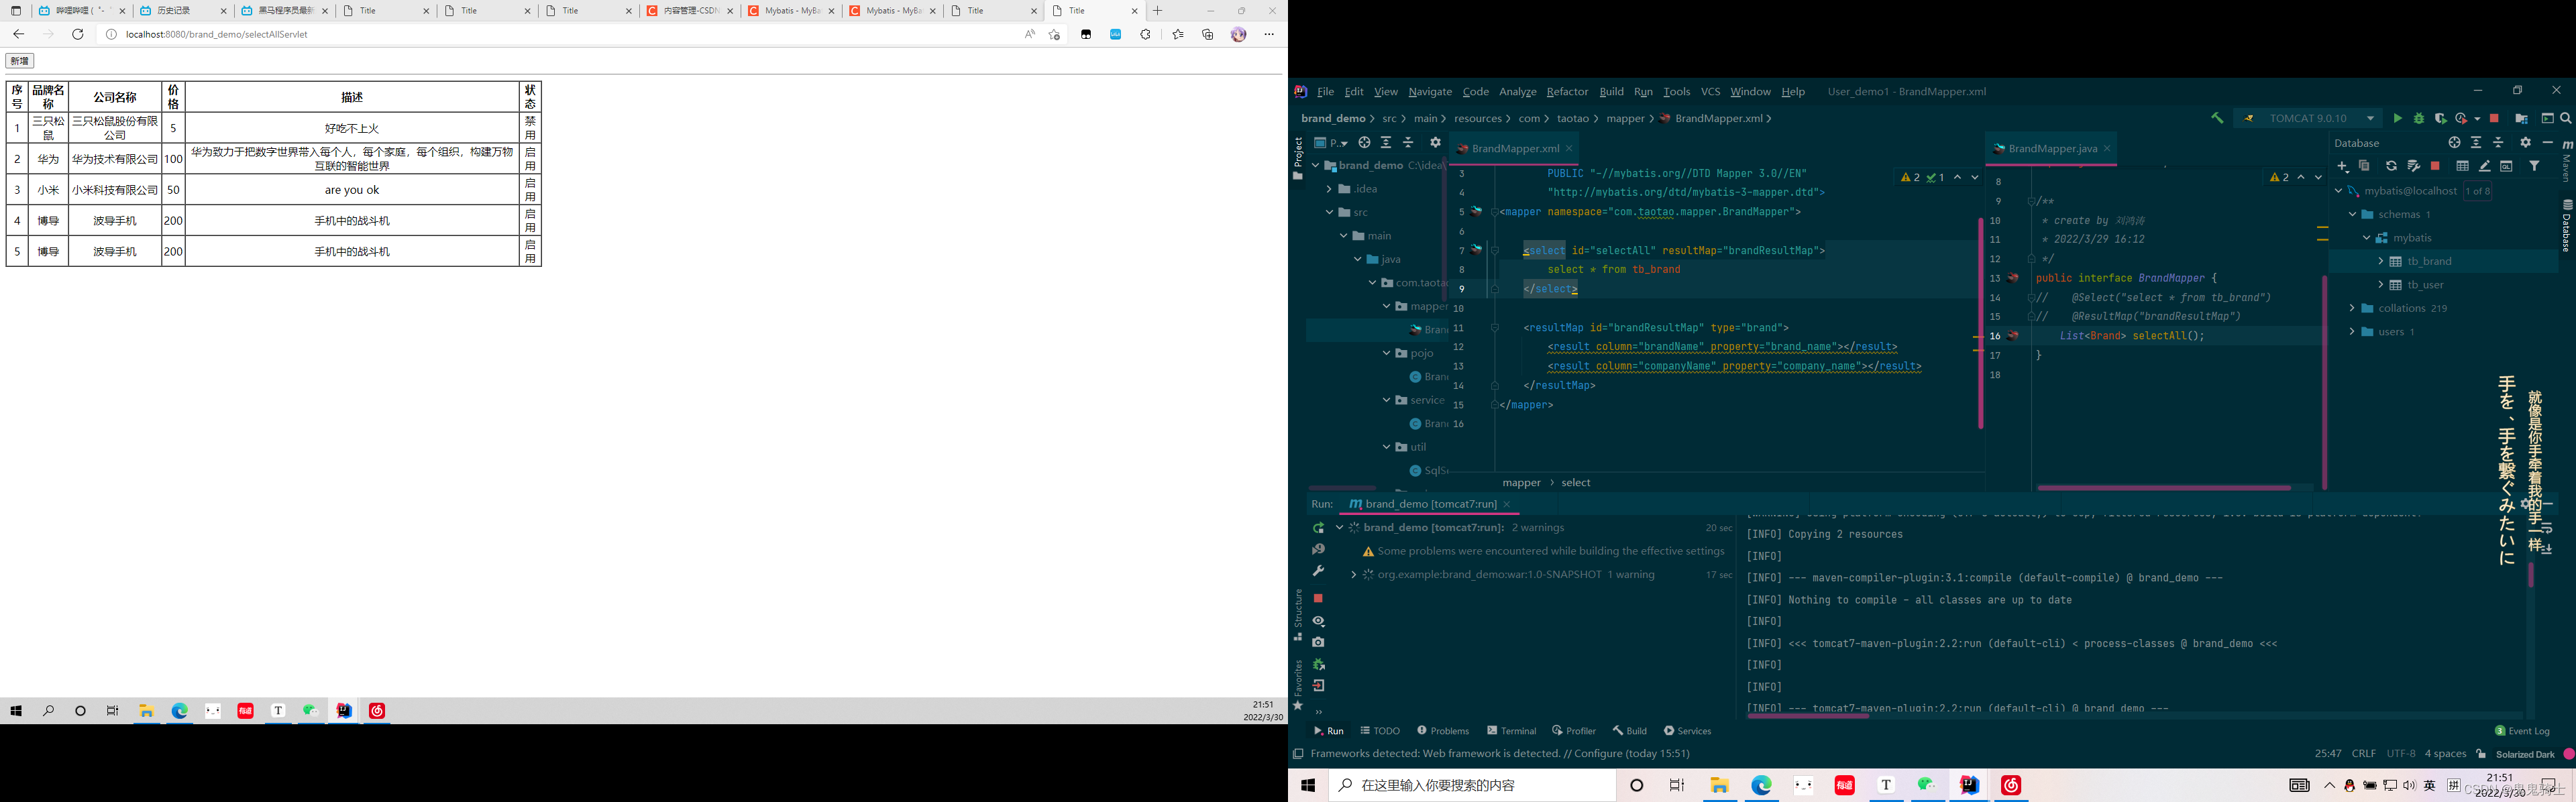The height and width of the screenshot is (802, 2576).
Task: Stop the process with Run panel red square
Action: click(x=1318, y=598)
